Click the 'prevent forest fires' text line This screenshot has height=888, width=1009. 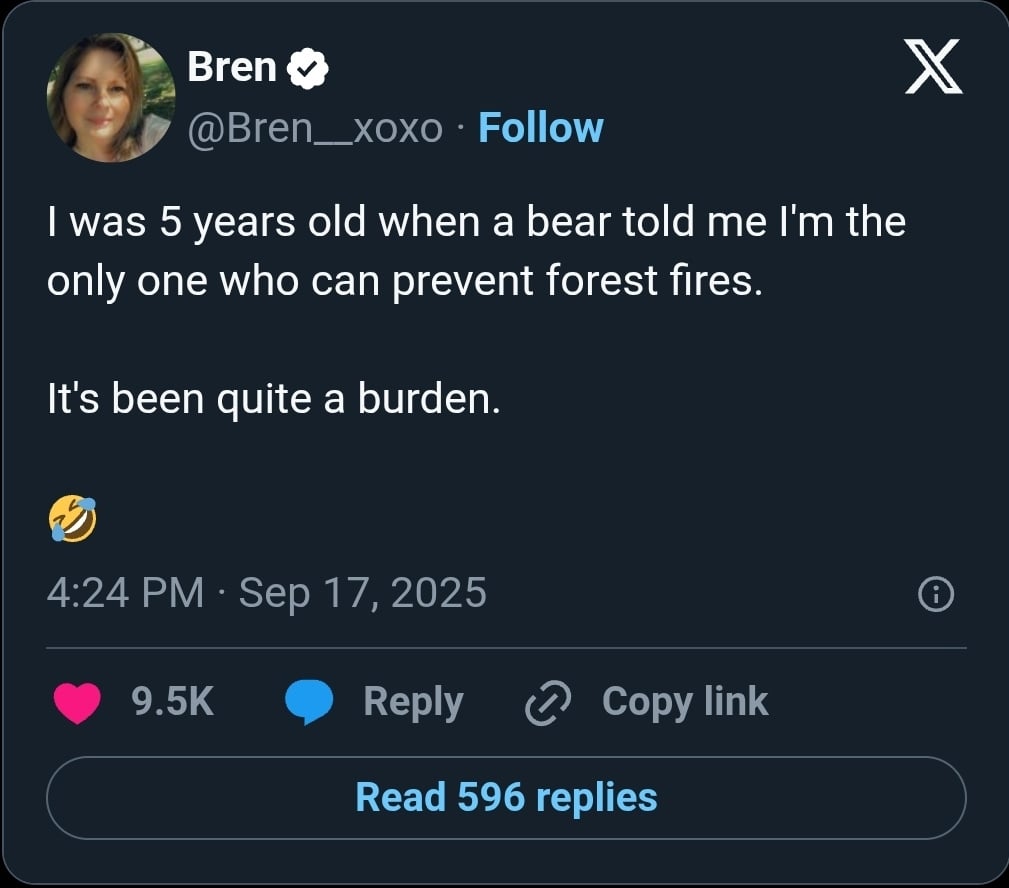pos(405,281)
